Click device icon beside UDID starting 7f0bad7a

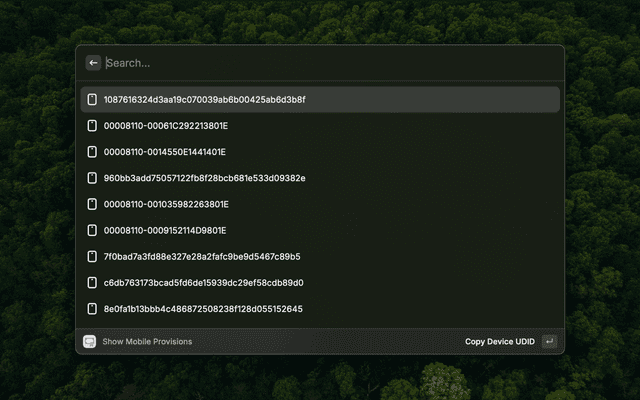tap(92, 257)
